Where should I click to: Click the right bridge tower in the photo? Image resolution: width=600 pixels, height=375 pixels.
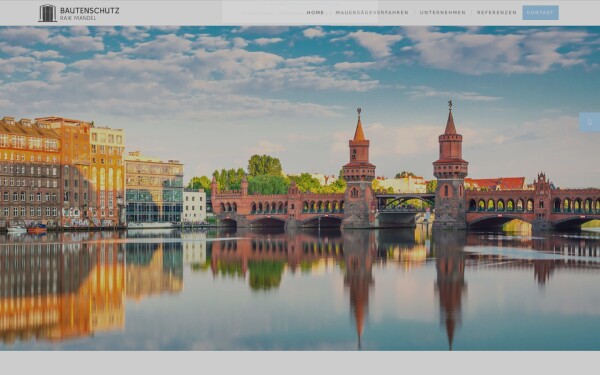pos(450,165)
